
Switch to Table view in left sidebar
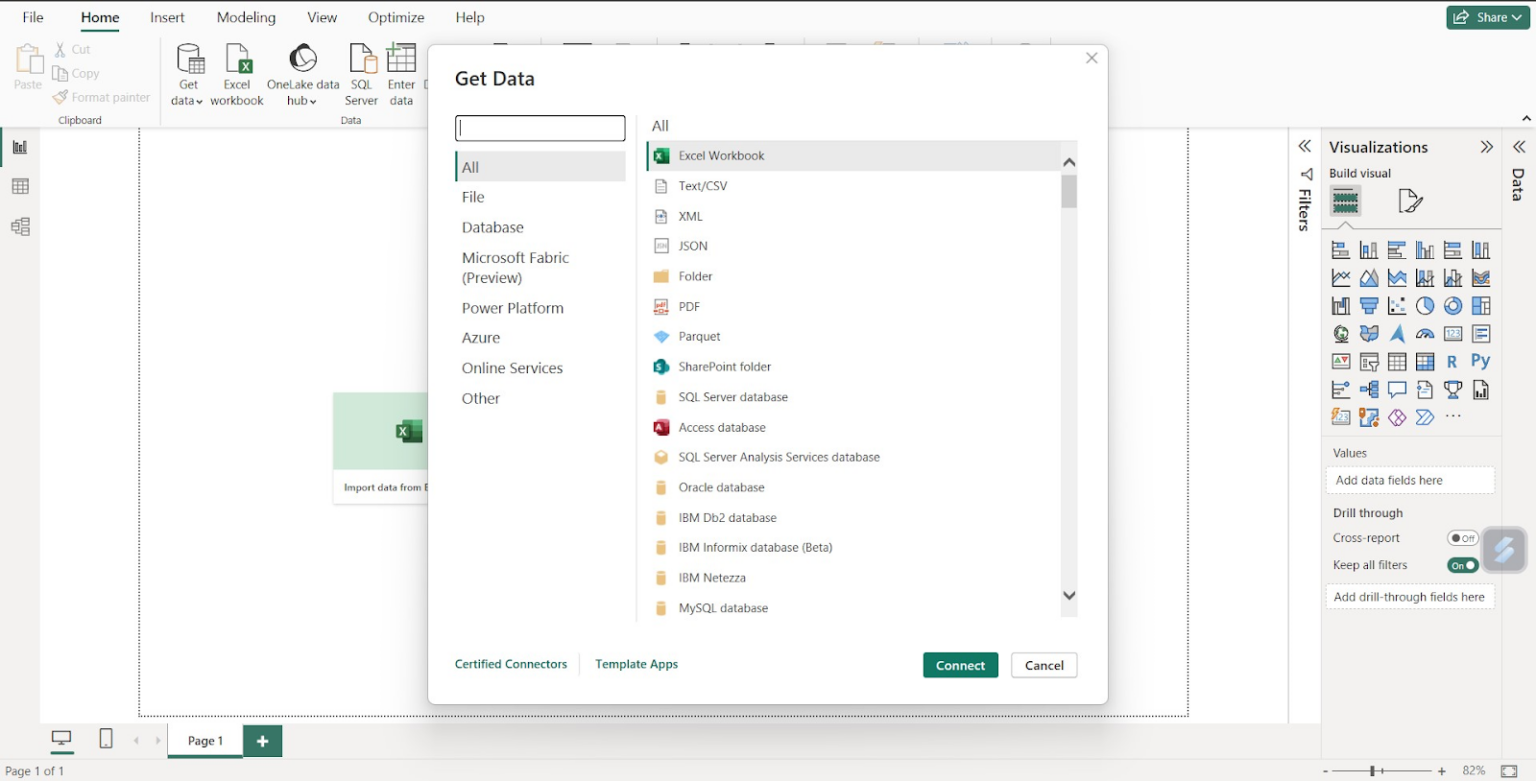tap(19, 186)
